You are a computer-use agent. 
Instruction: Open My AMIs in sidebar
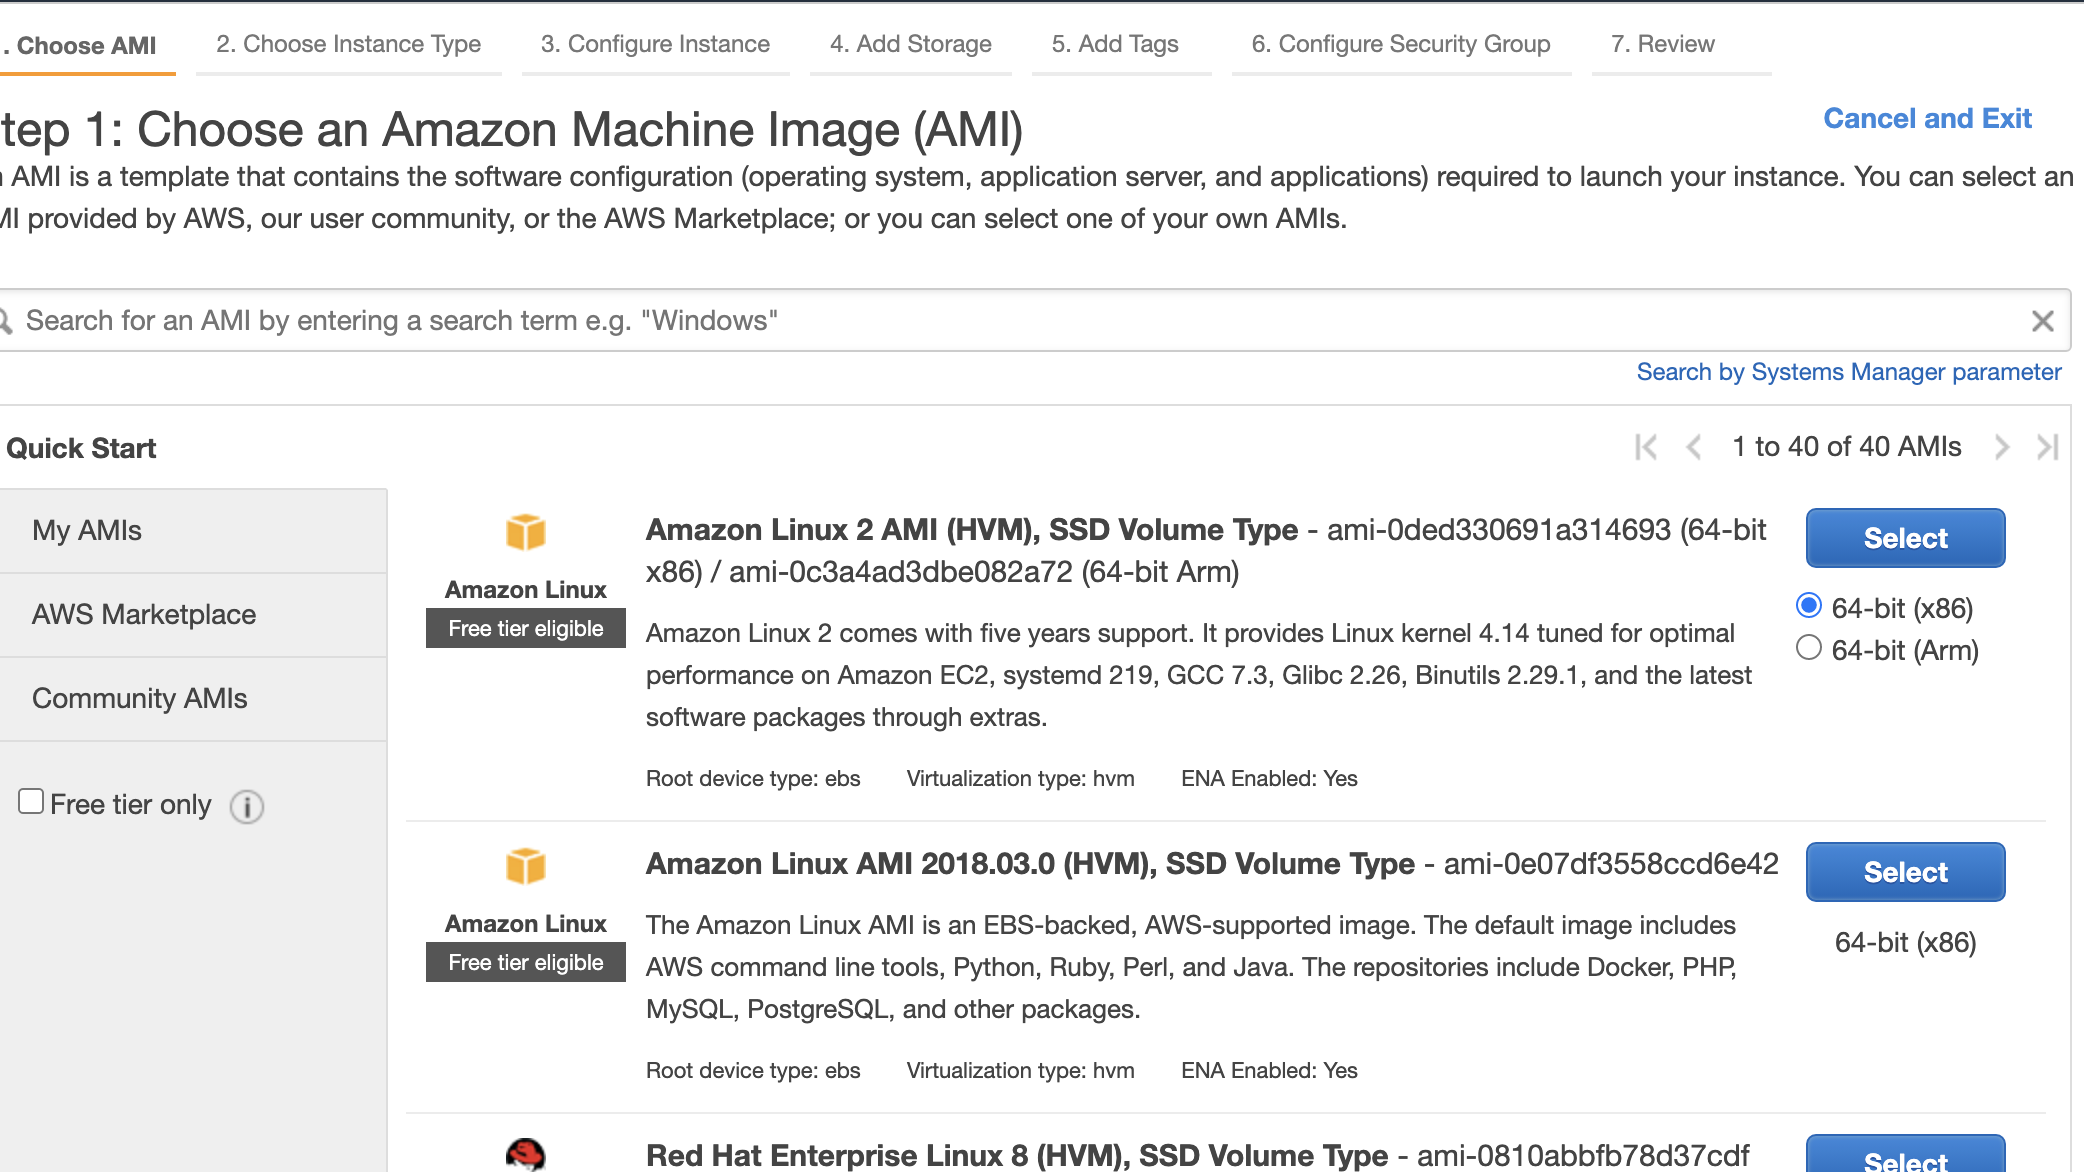[192, 531]
